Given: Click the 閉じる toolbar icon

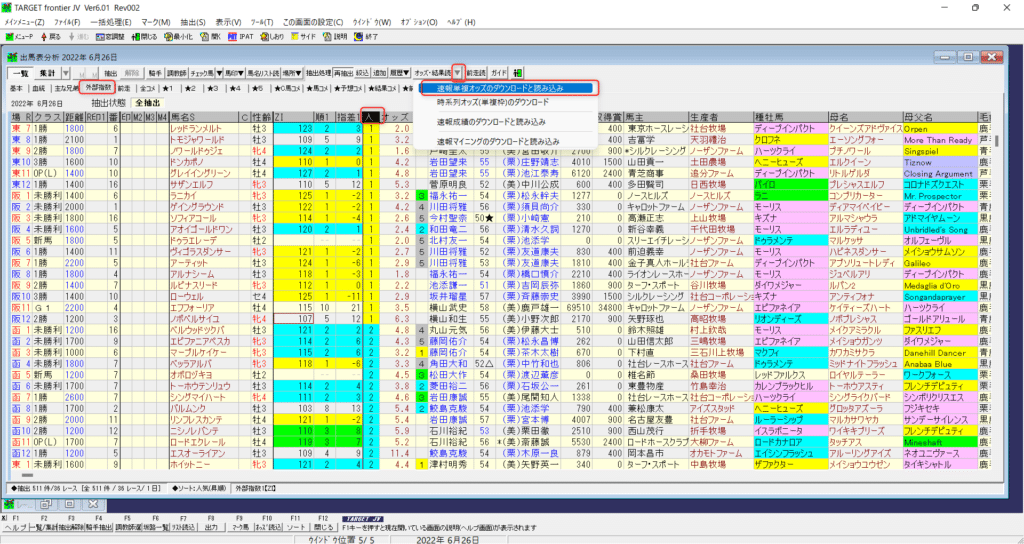Looking at the screenshot, I should 144,37.
